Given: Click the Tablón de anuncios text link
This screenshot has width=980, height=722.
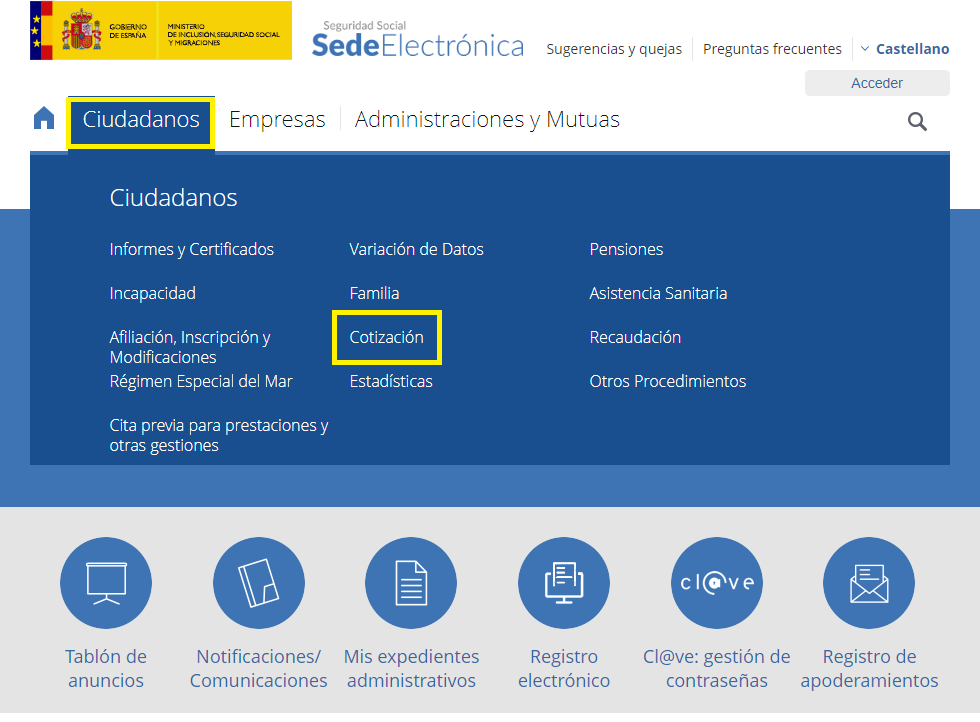Looking at the screenshot, I should click(106, 668).
